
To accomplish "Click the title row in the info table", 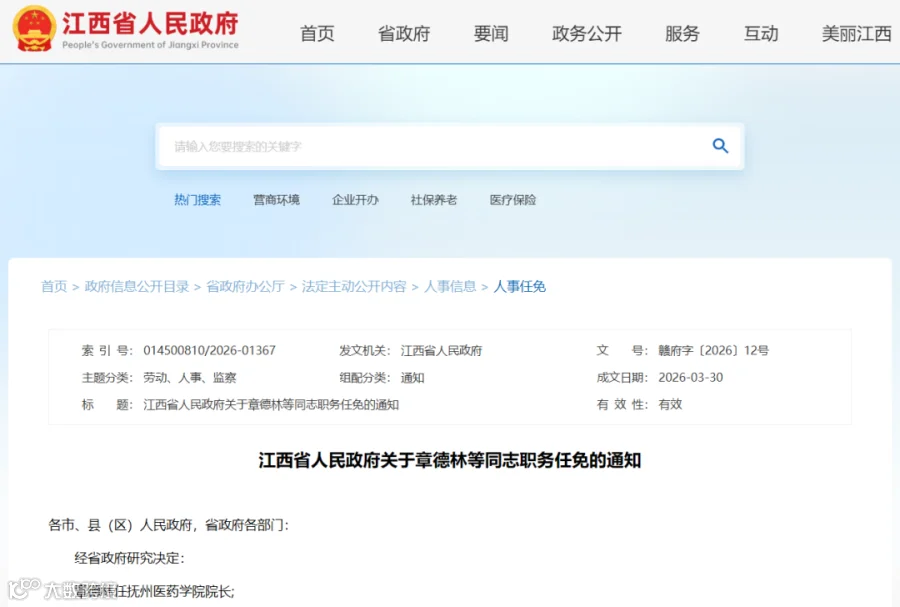I will 240,404.
